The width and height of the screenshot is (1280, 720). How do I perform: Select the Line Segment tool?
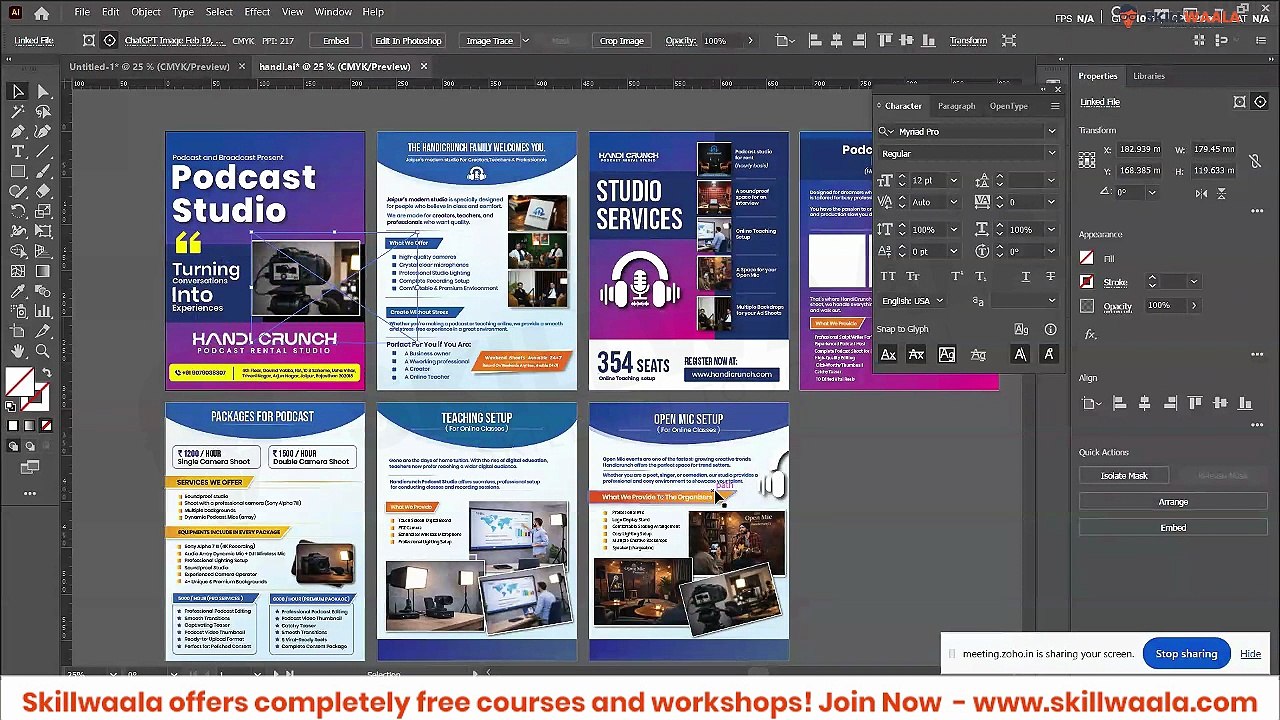pos(43,151)
